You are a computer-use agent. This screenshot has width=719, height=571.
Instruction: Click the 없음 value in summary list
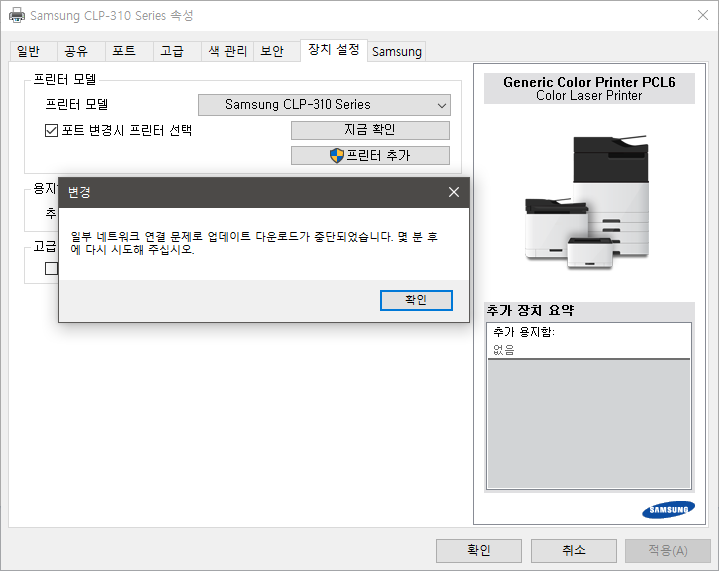coord(503,350)
